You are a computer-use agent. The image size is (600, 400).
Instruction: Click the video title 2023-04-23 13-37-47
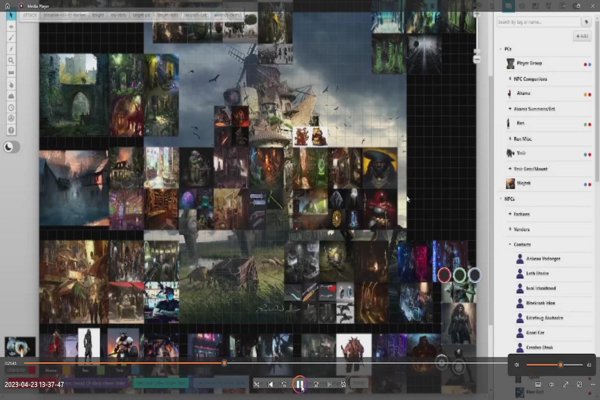[x=34, y=384]
